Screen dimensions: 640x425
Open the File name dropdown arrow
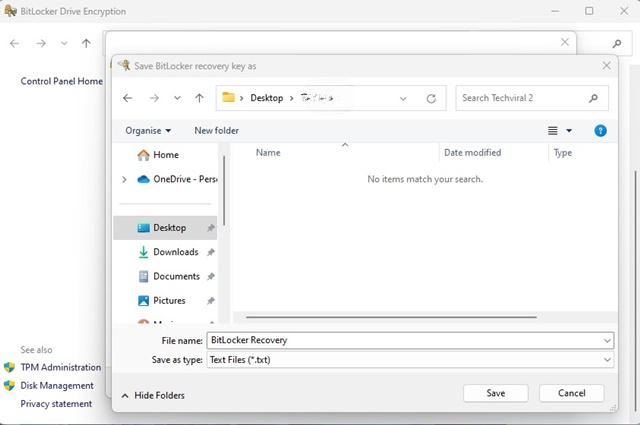(607, 340)
